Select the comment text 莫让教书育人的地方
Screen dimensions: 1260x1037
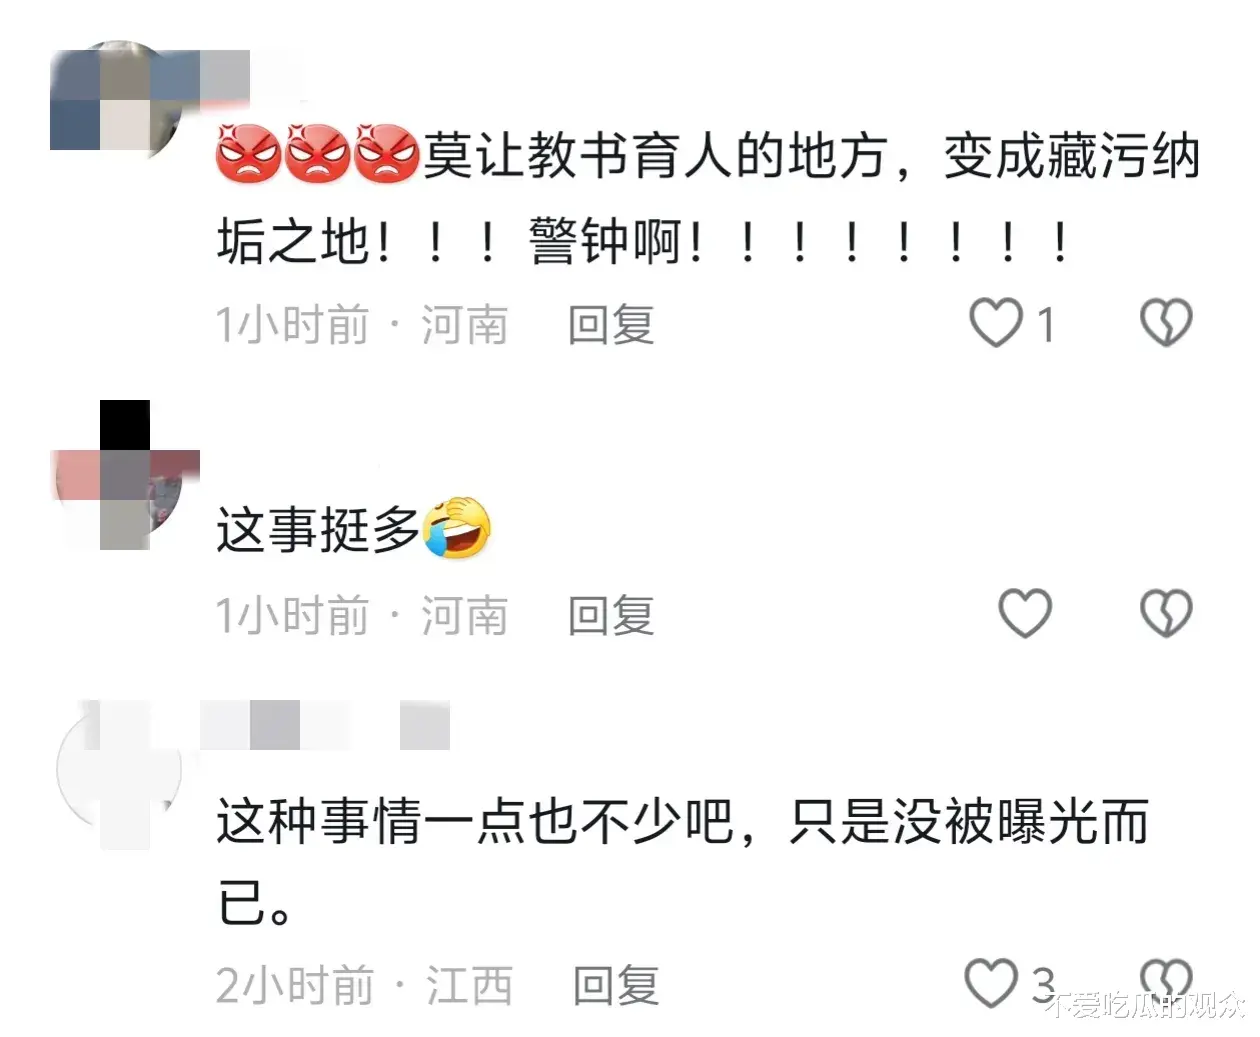(x=654, y=156)
